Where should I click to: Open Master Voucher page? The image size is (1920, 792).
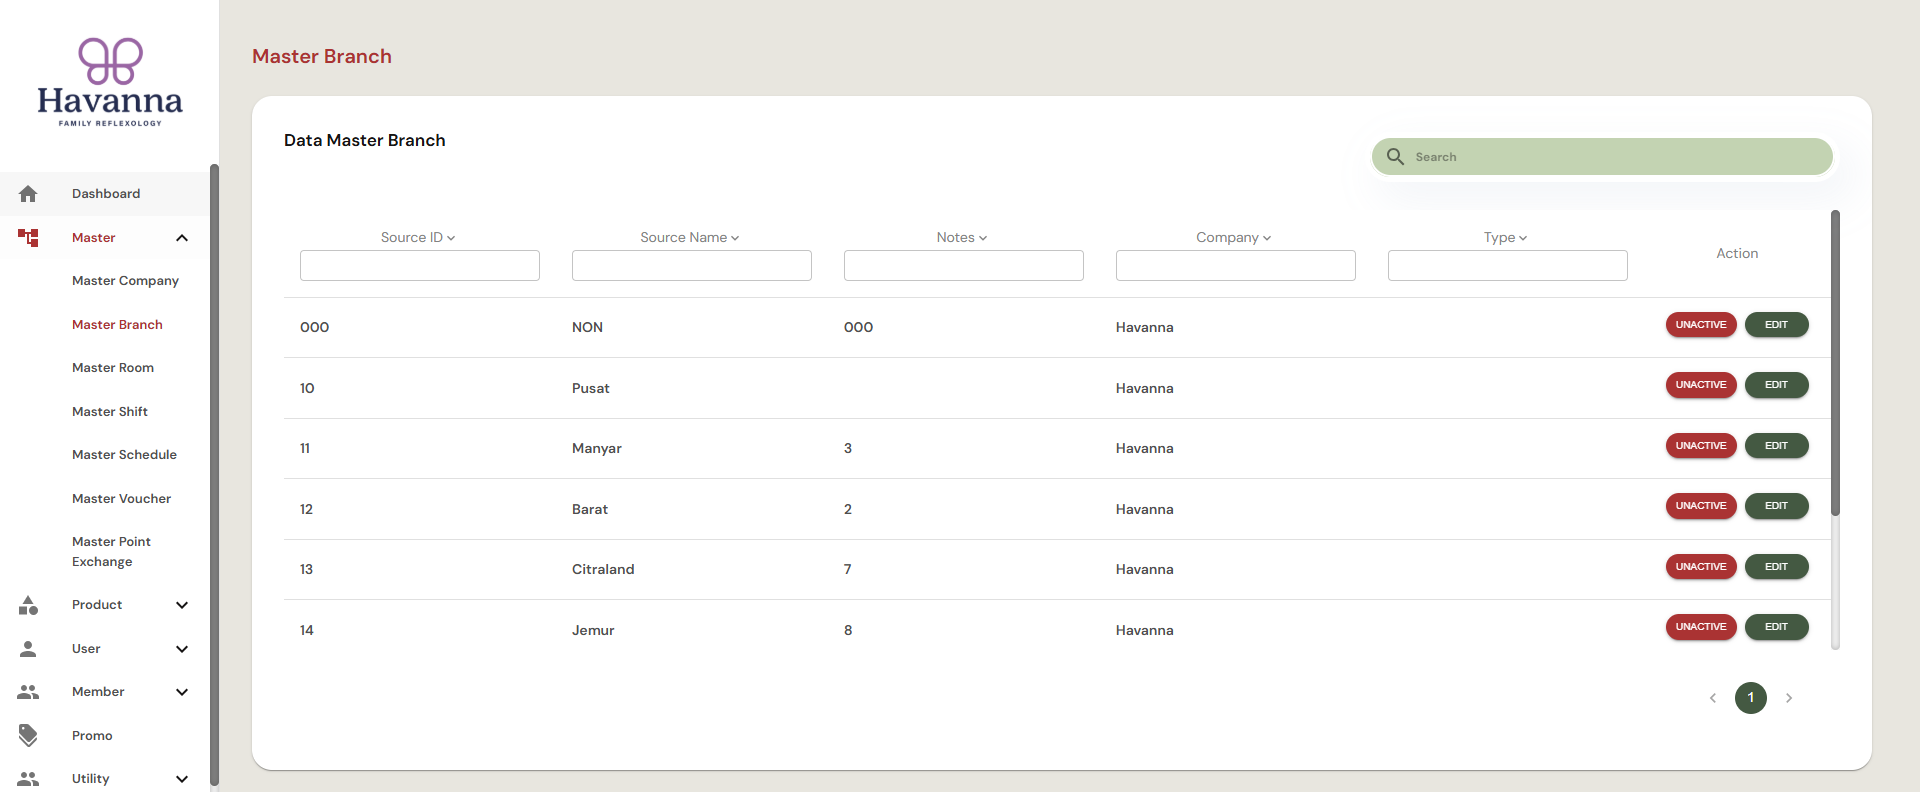(121, 499)
